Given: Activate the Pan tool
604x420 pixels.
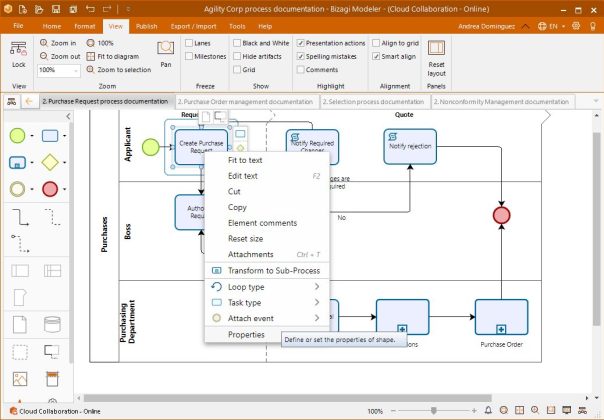Looking at the screenshot, I should [166, 54].
